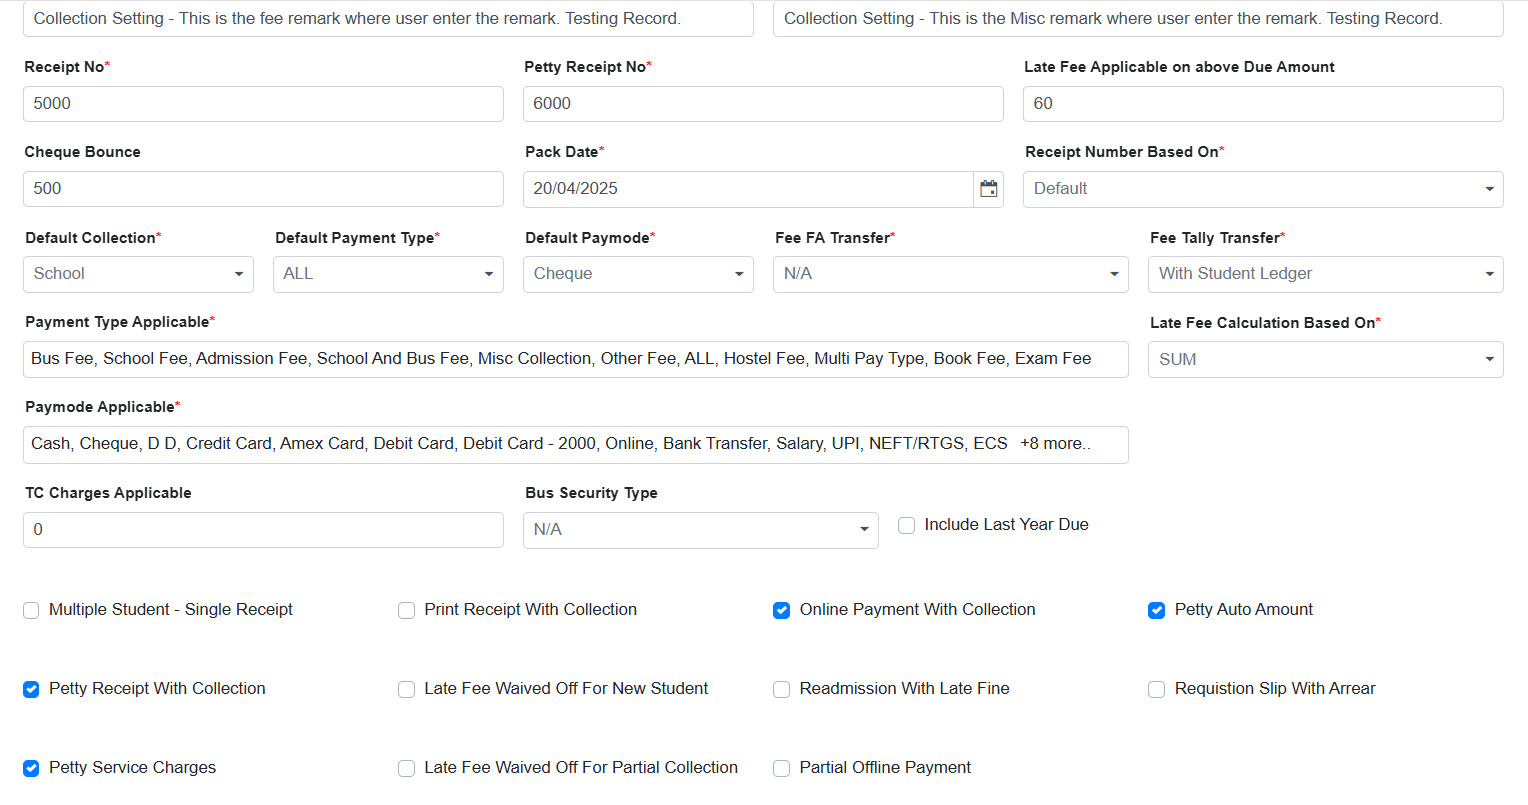
Task: Toggle Petty Auto Amount checkbox
Action: [1157, 610]
